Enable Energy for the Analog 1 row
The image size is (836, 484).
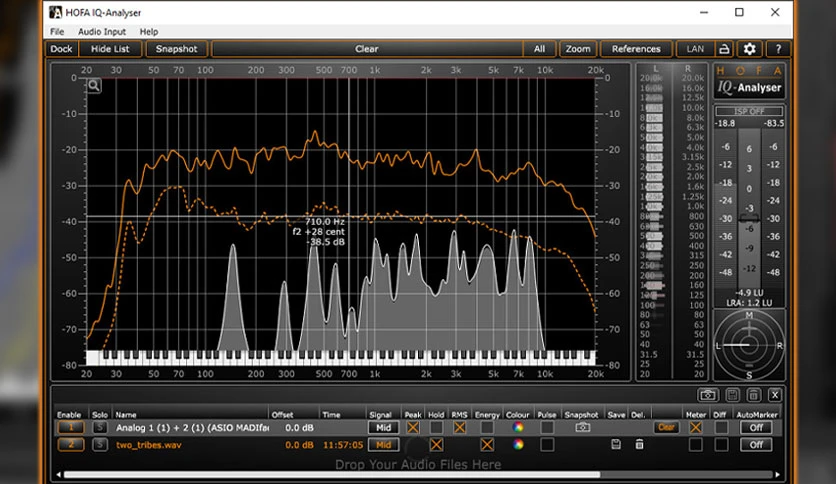click(x=487, y=427)
